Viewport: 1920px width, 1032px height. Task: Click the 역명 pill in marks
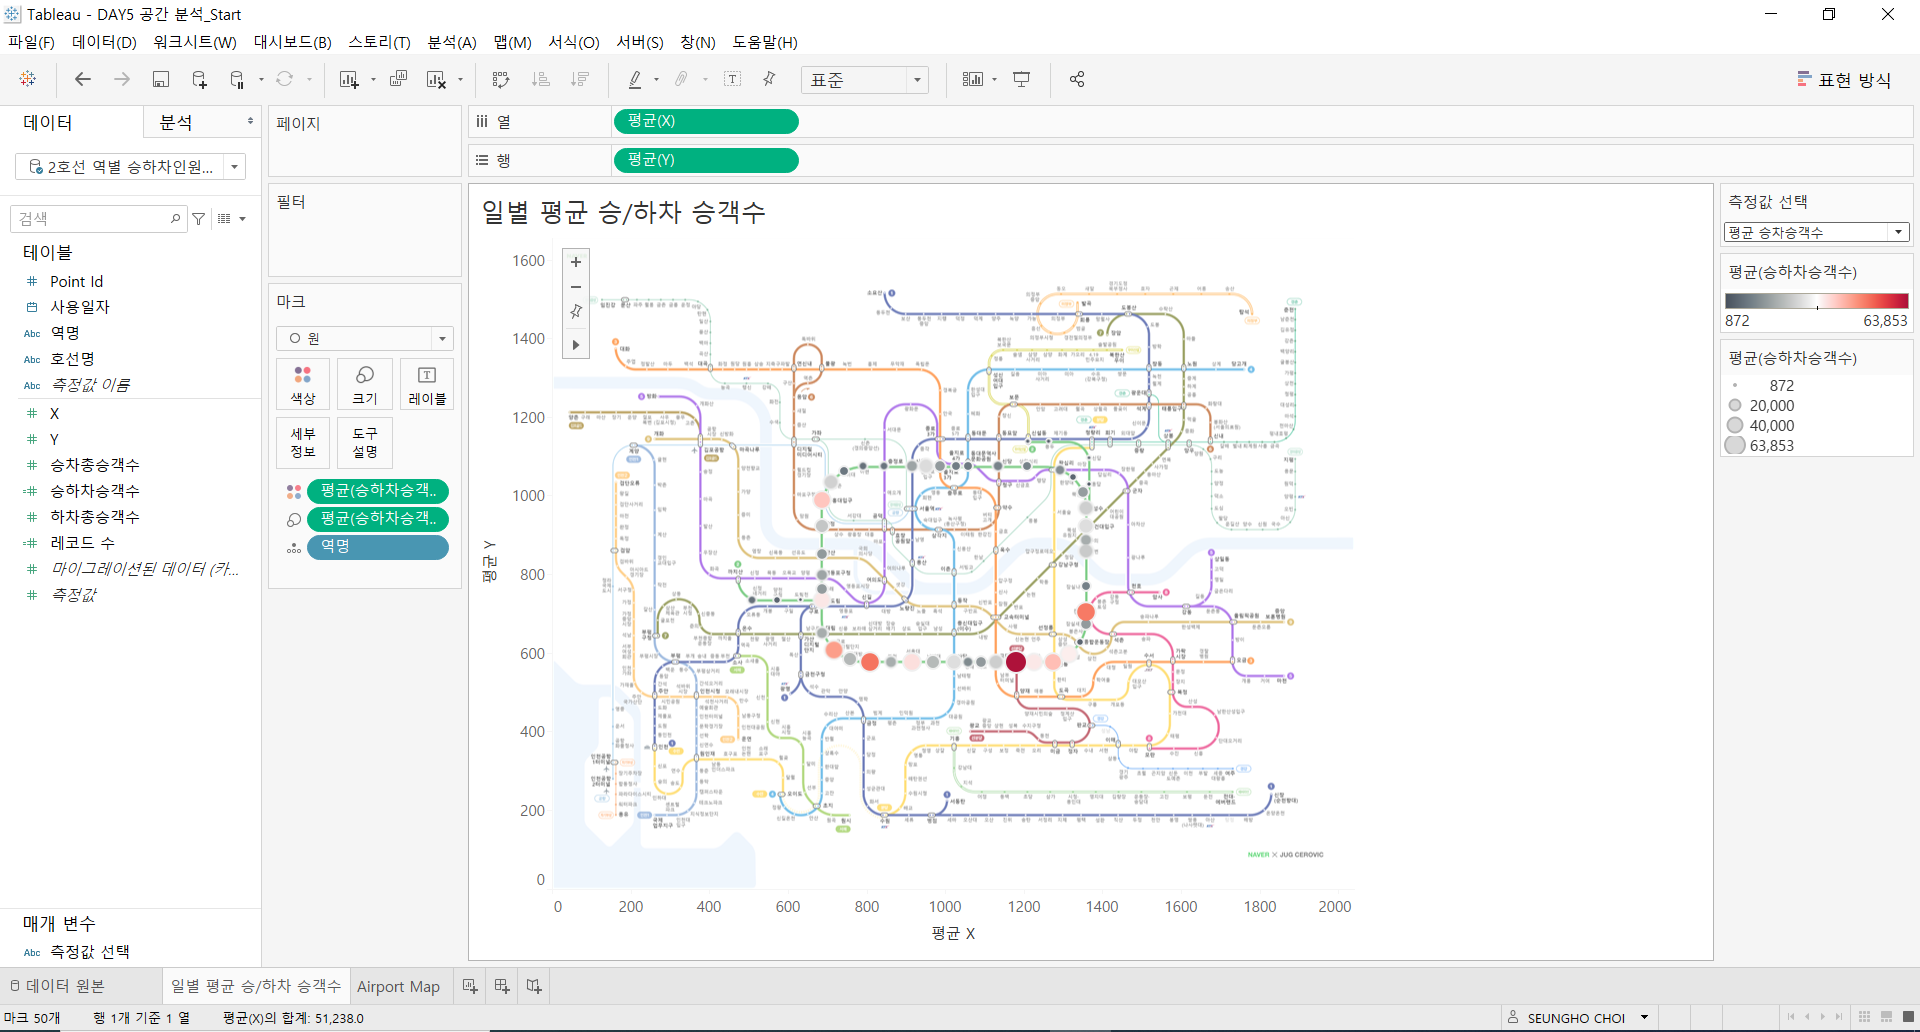click(x=378, y=547)
